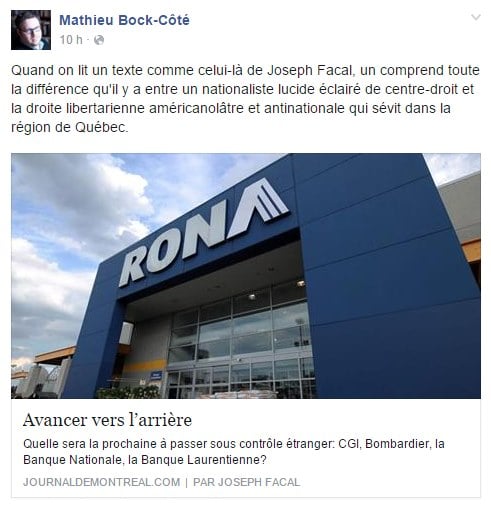Click the word Québec in post text
The image size is (491, 508).
point(100,127)
